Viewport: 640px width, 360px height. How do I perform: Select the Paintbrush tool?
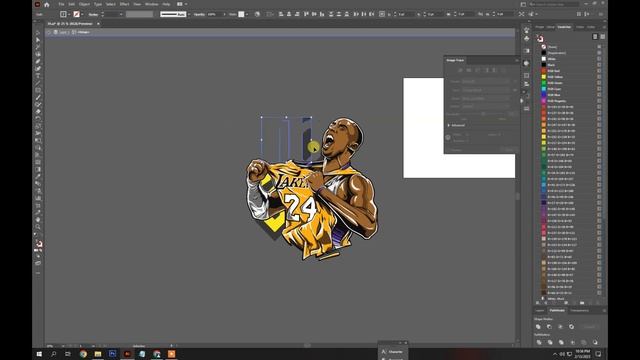38,97
